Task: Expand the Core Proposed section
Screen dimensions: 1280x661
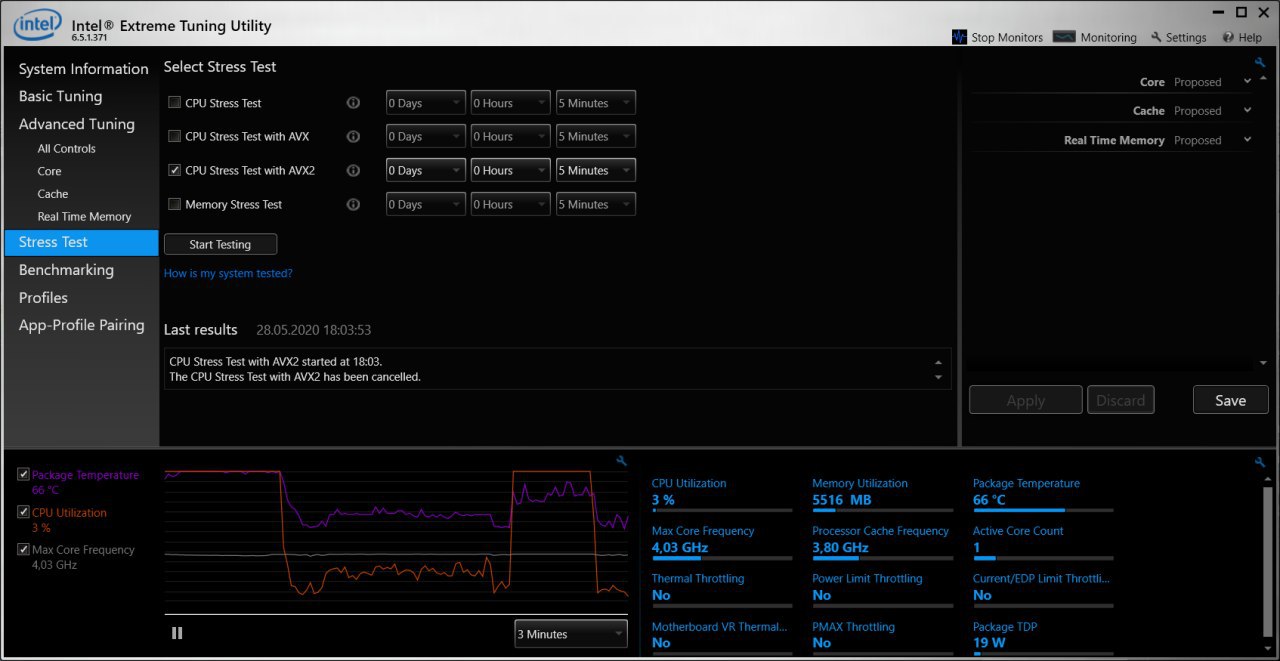Action: click(x=1248, y=82)
